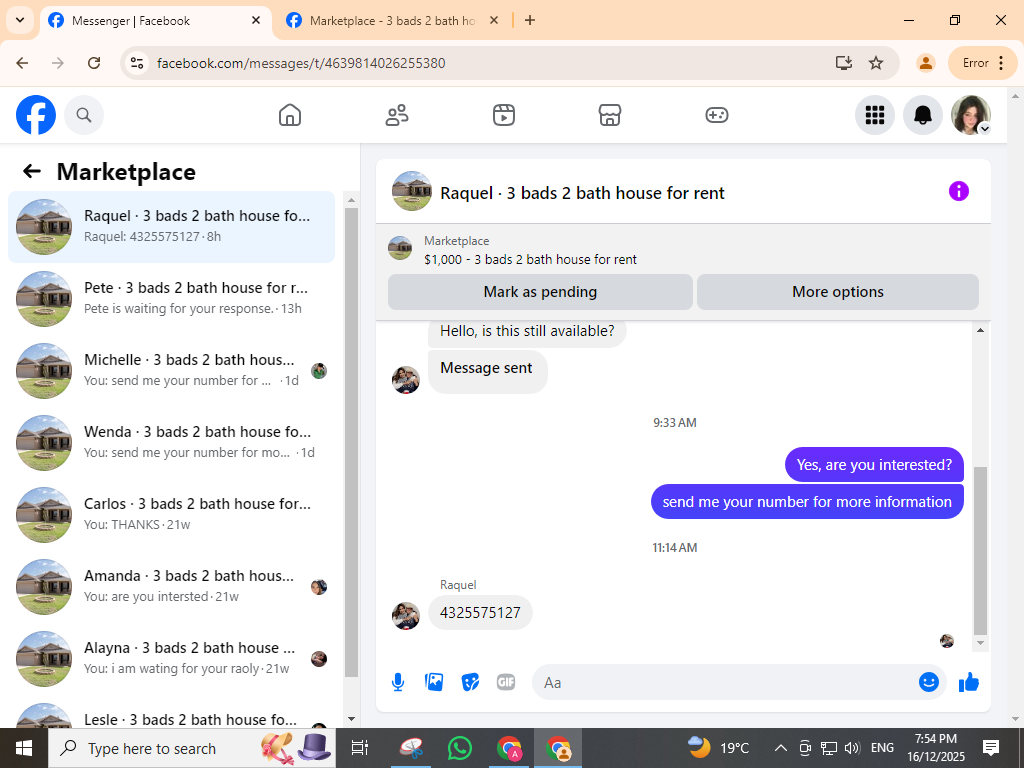This screenshot has height=768, width=1024.
Task: Open Wenda conversation in the list
Action: (172, 442)
